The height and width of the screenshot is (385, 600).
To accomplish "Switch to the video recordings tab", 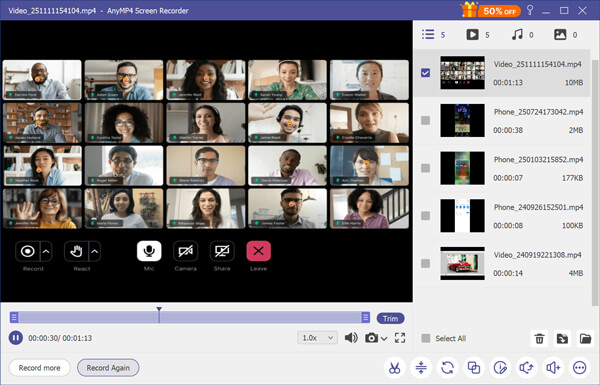I will click(478, 35).
